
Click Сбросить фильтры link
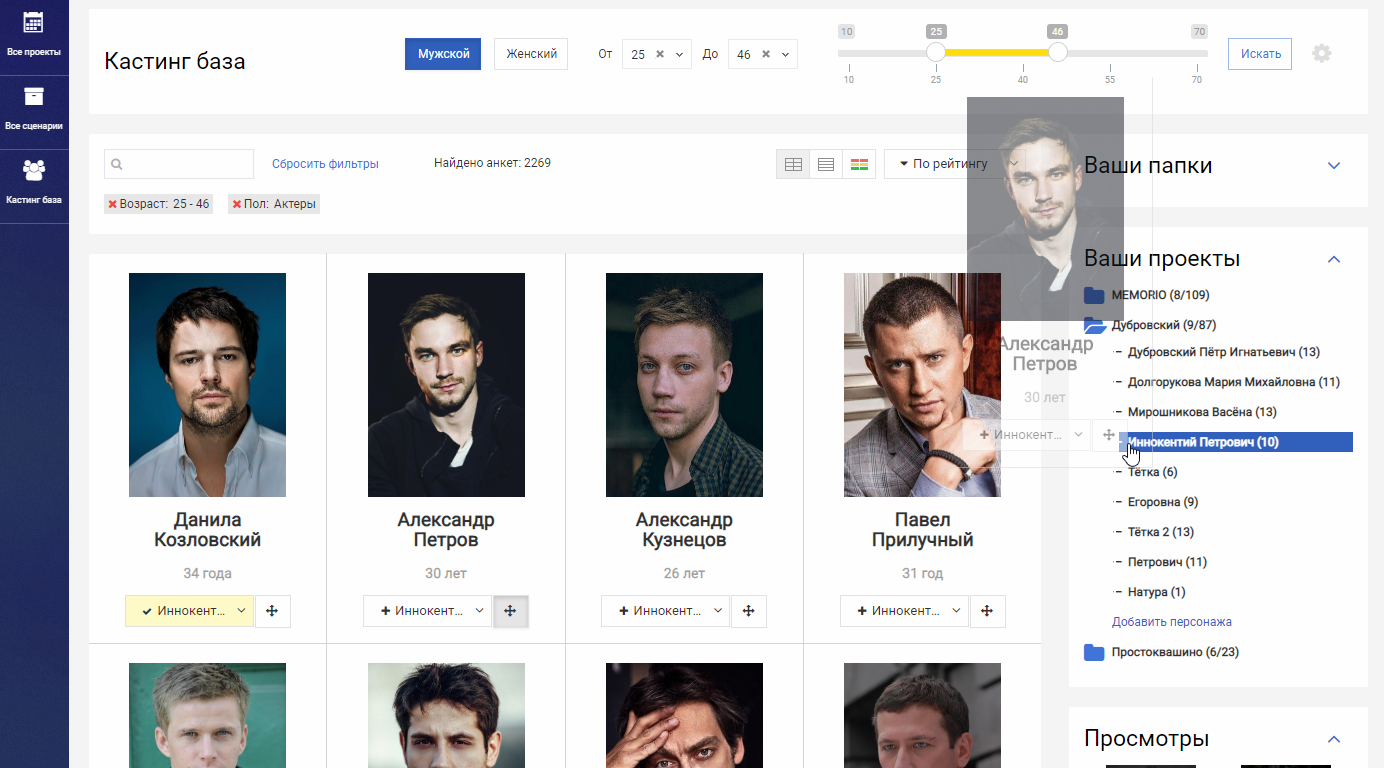click(x=325, y=164)
